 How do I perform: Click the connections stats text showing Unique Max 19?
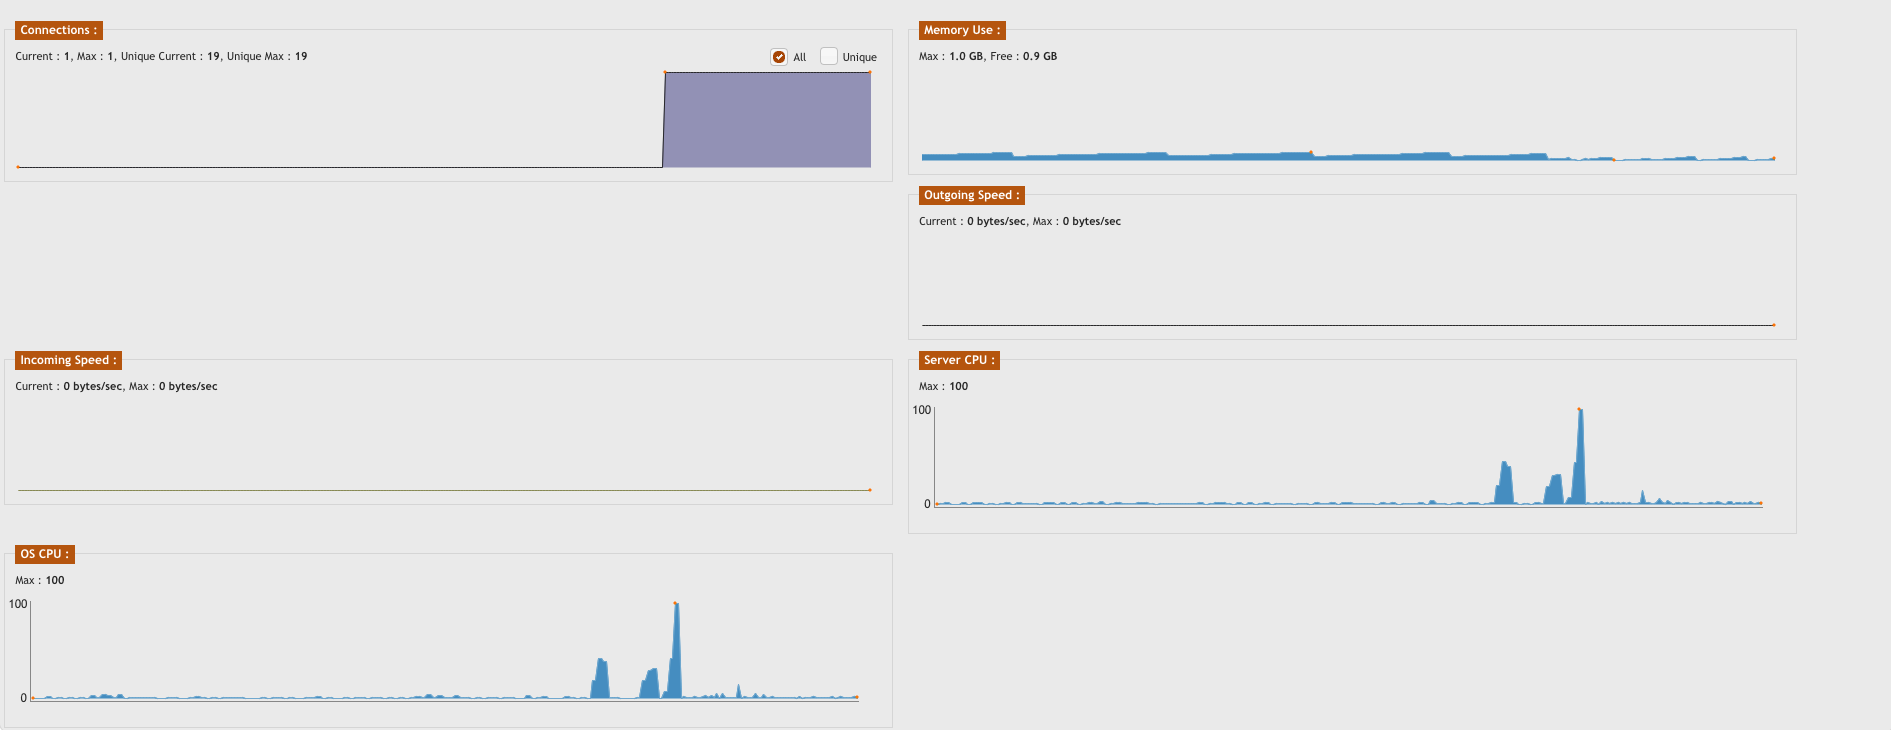(x=266, y=57)
